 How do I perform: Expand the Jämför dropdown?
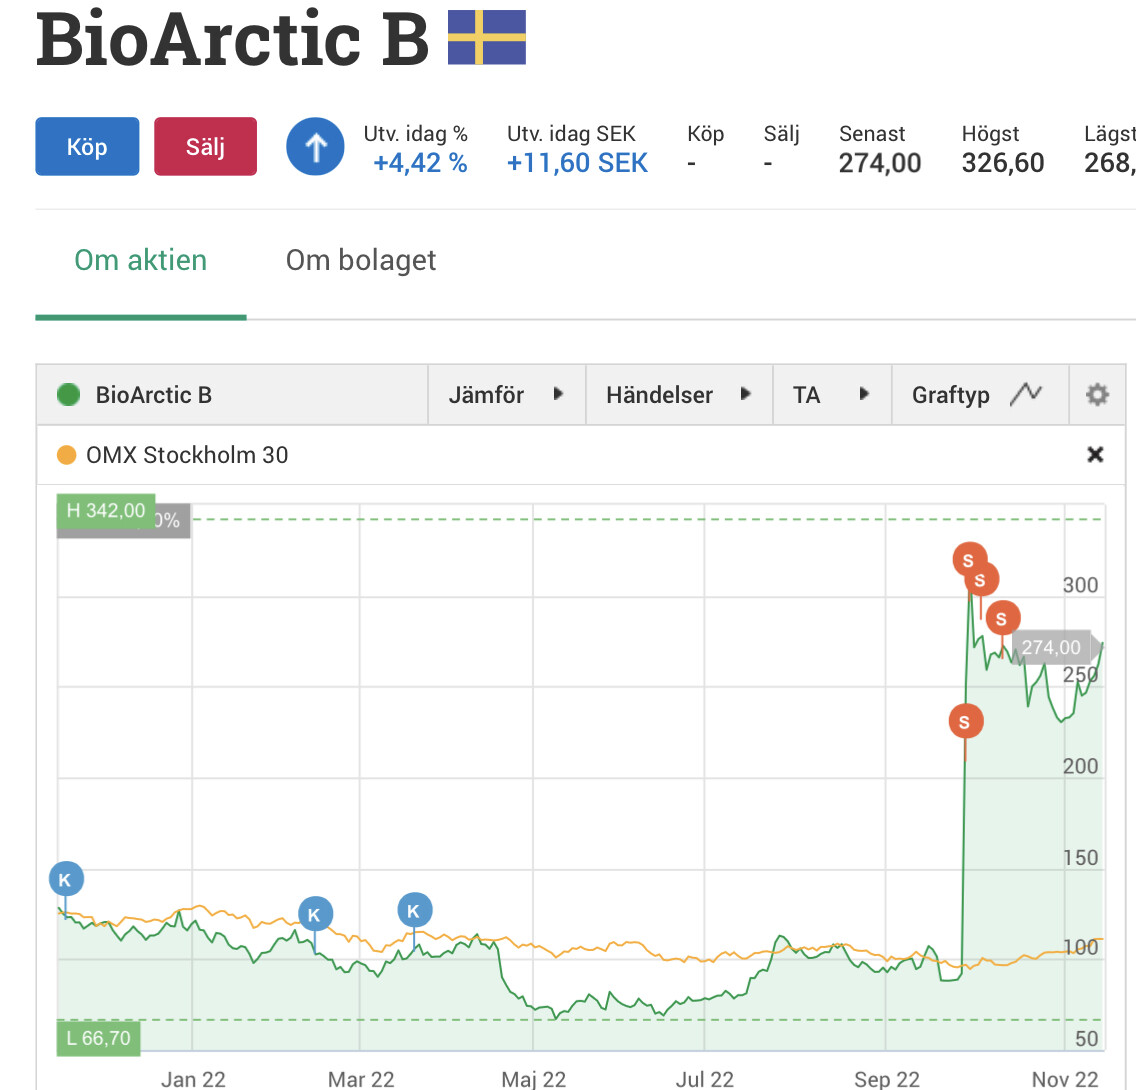pos(506,395)
